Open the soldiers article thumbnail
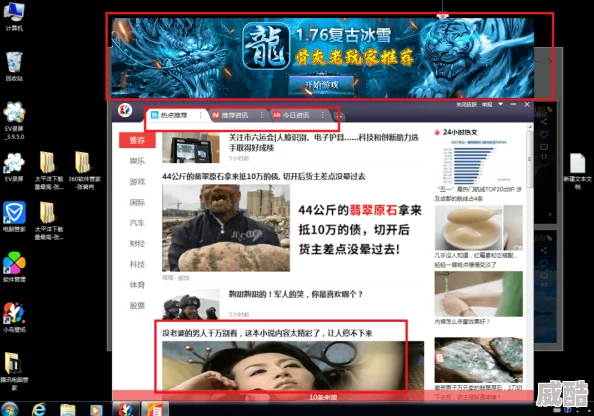 coord(191,305)
